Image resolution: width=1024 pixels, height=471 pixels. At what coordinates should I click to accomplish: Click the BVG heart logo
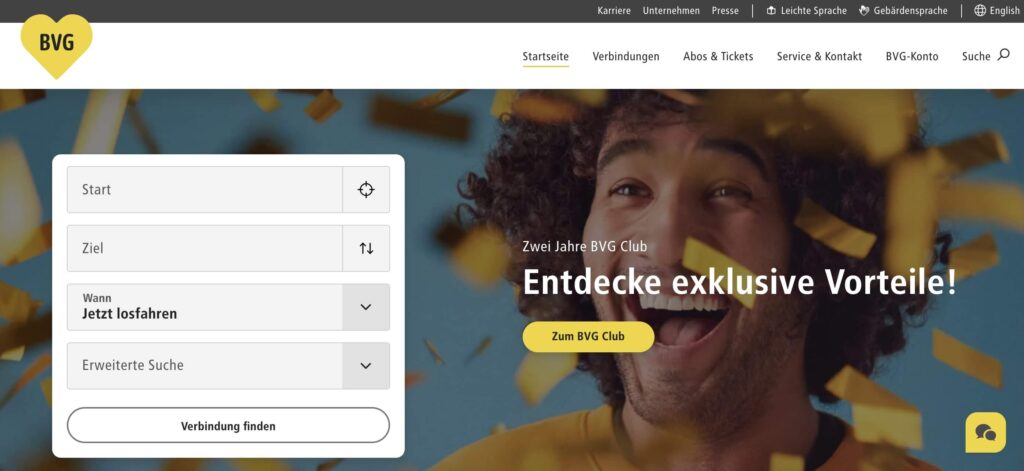point(56,45)
